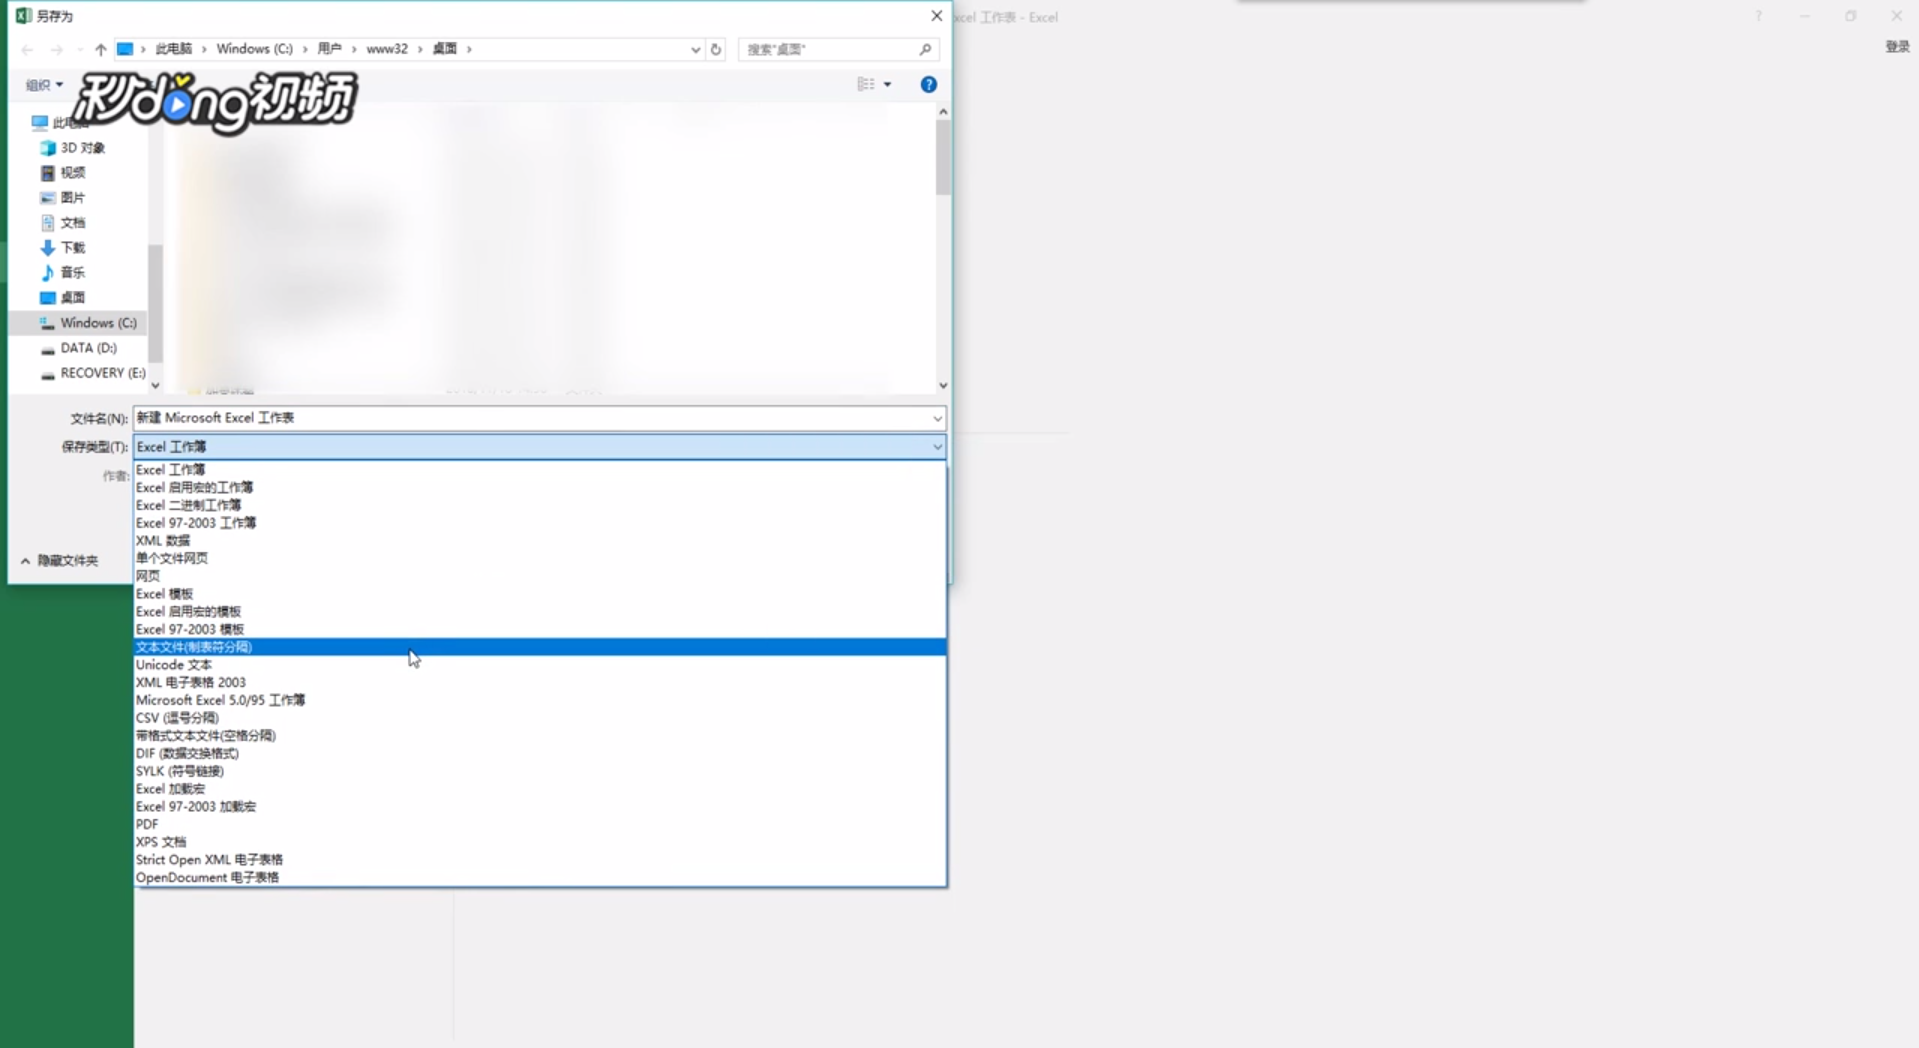Refresh the current folder view
Image resolution: width=1919 pixels, height=1048 pixels.
[716, 49]
